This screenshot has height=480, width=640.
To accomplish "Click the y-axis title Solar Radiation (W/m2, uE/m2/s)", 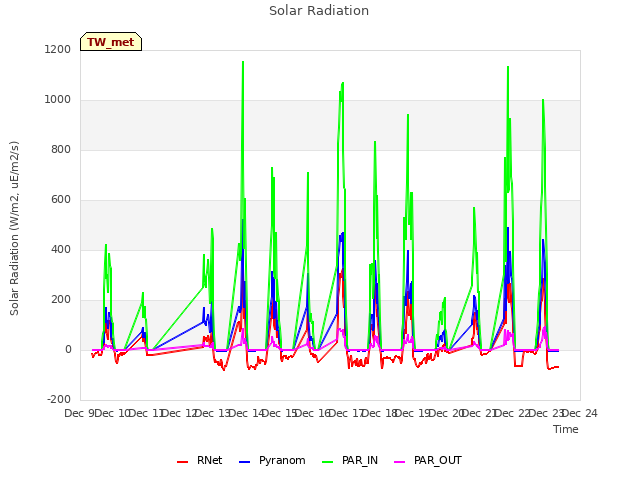I will click(x=14, y=229).
